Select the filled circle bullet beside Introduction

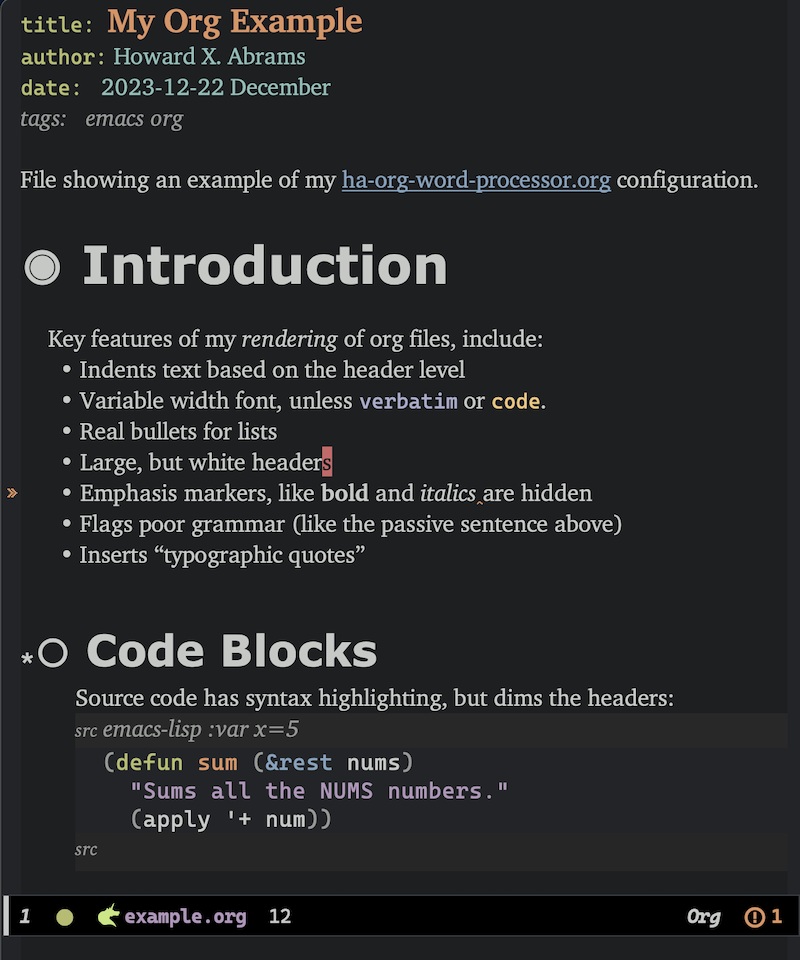42,266
